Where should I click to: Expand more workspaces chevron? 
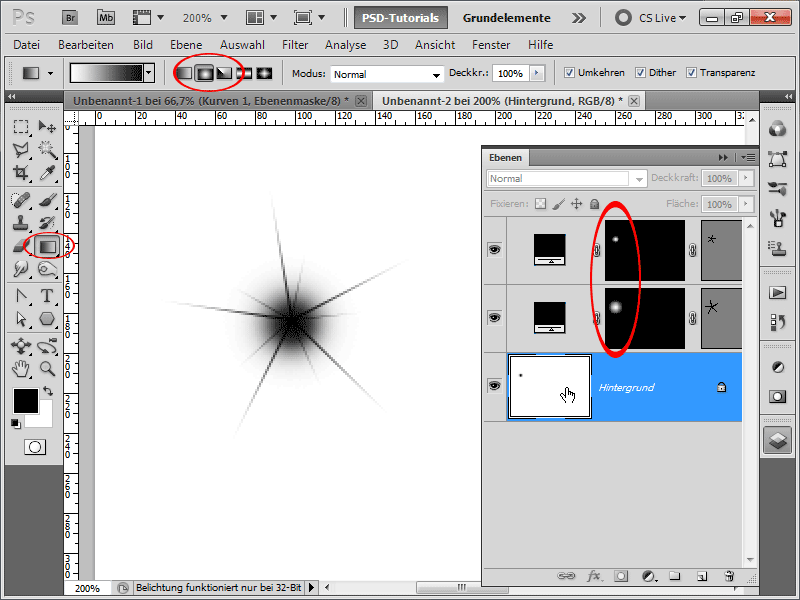point(579,18)
